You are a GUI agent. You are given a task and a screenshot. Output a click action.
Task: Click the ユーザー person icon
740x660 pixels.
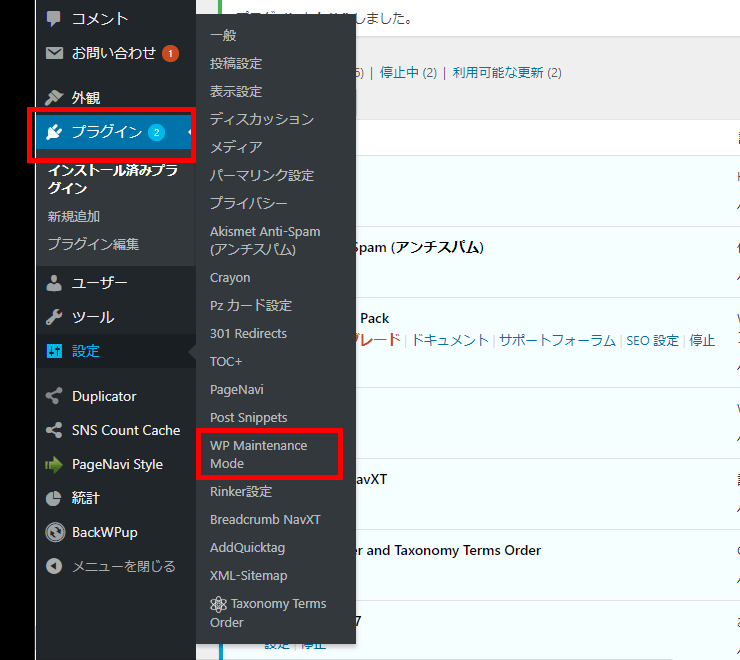point(54,283)
